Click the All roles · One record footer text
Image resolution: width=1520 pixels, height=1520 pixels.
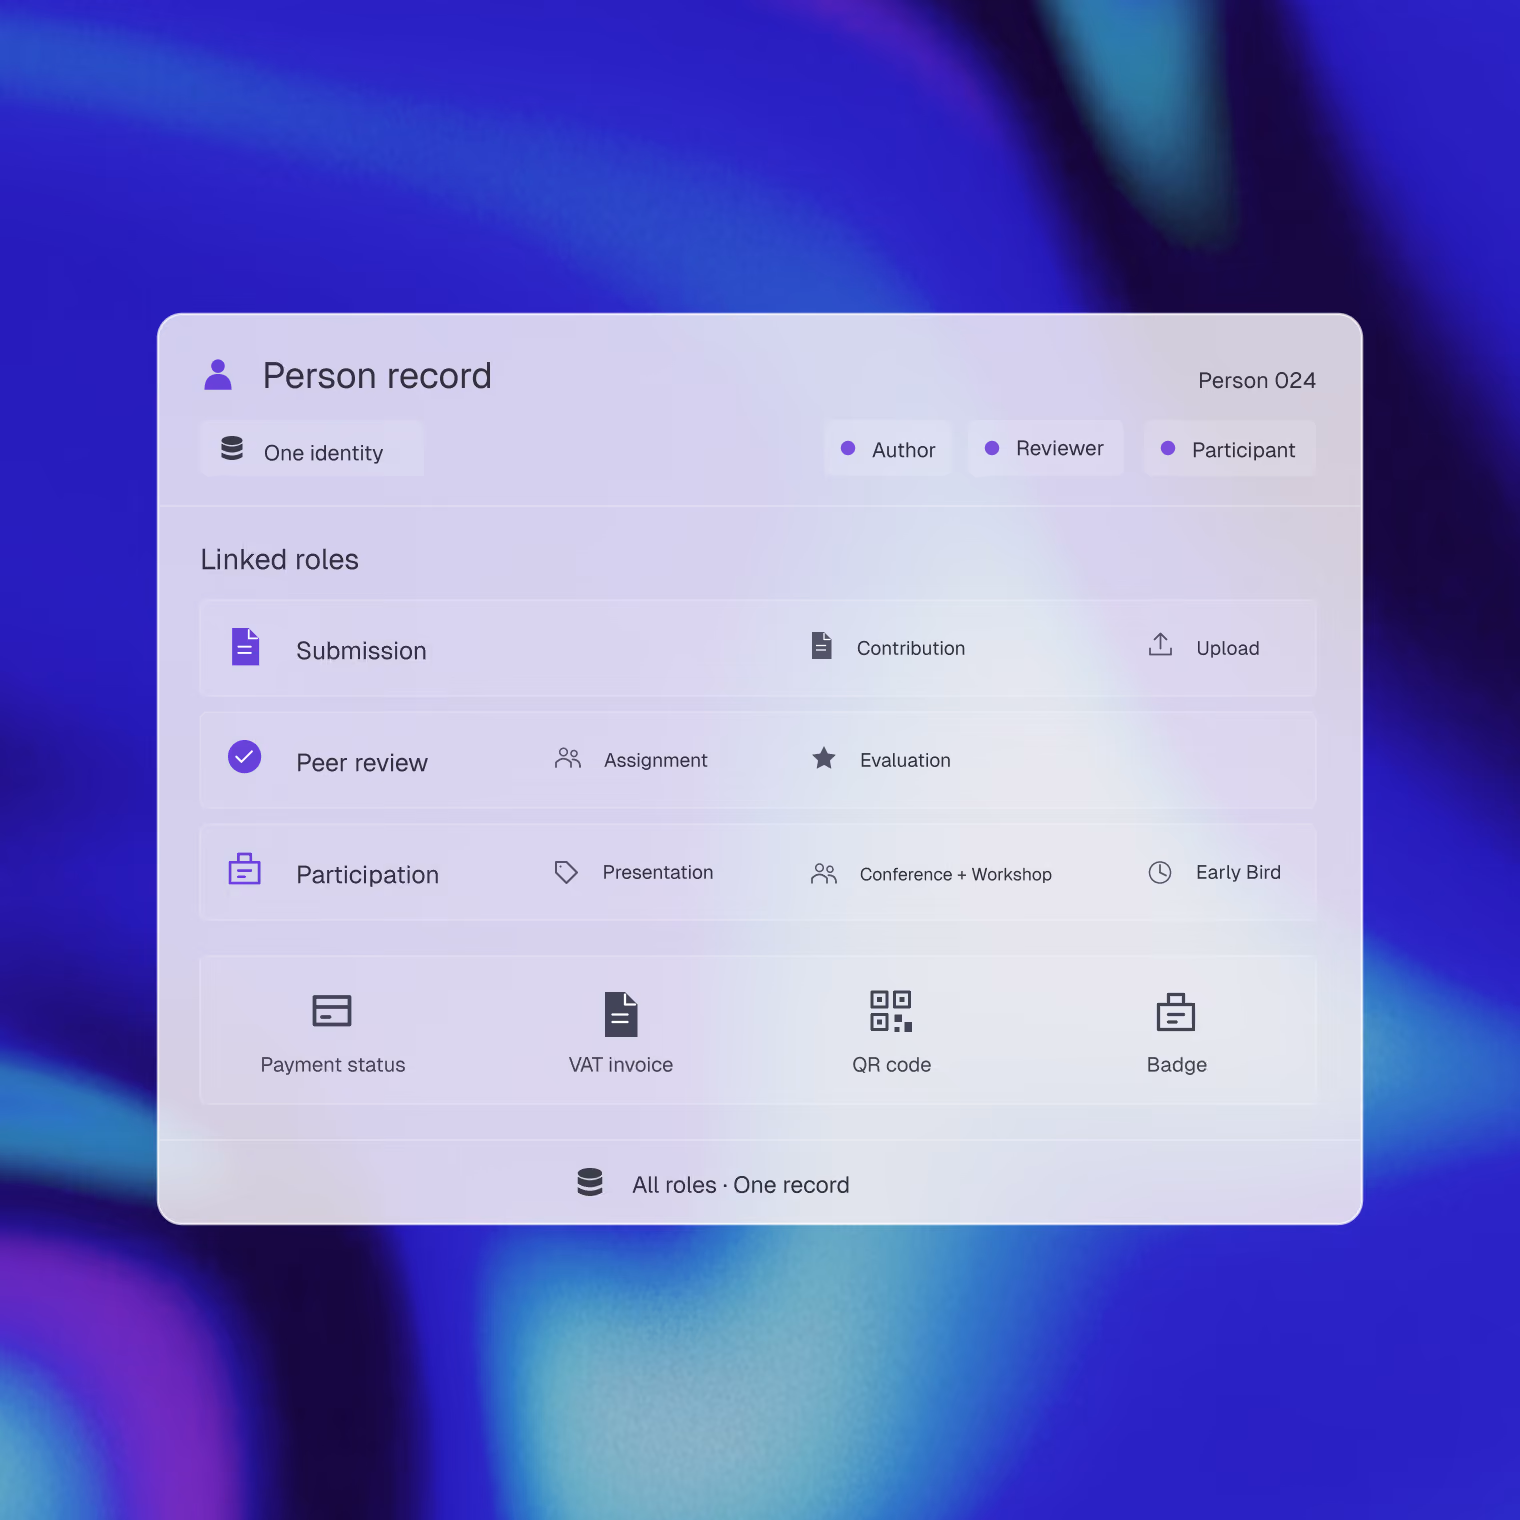pyautogui.click(x=741, y=1185)
